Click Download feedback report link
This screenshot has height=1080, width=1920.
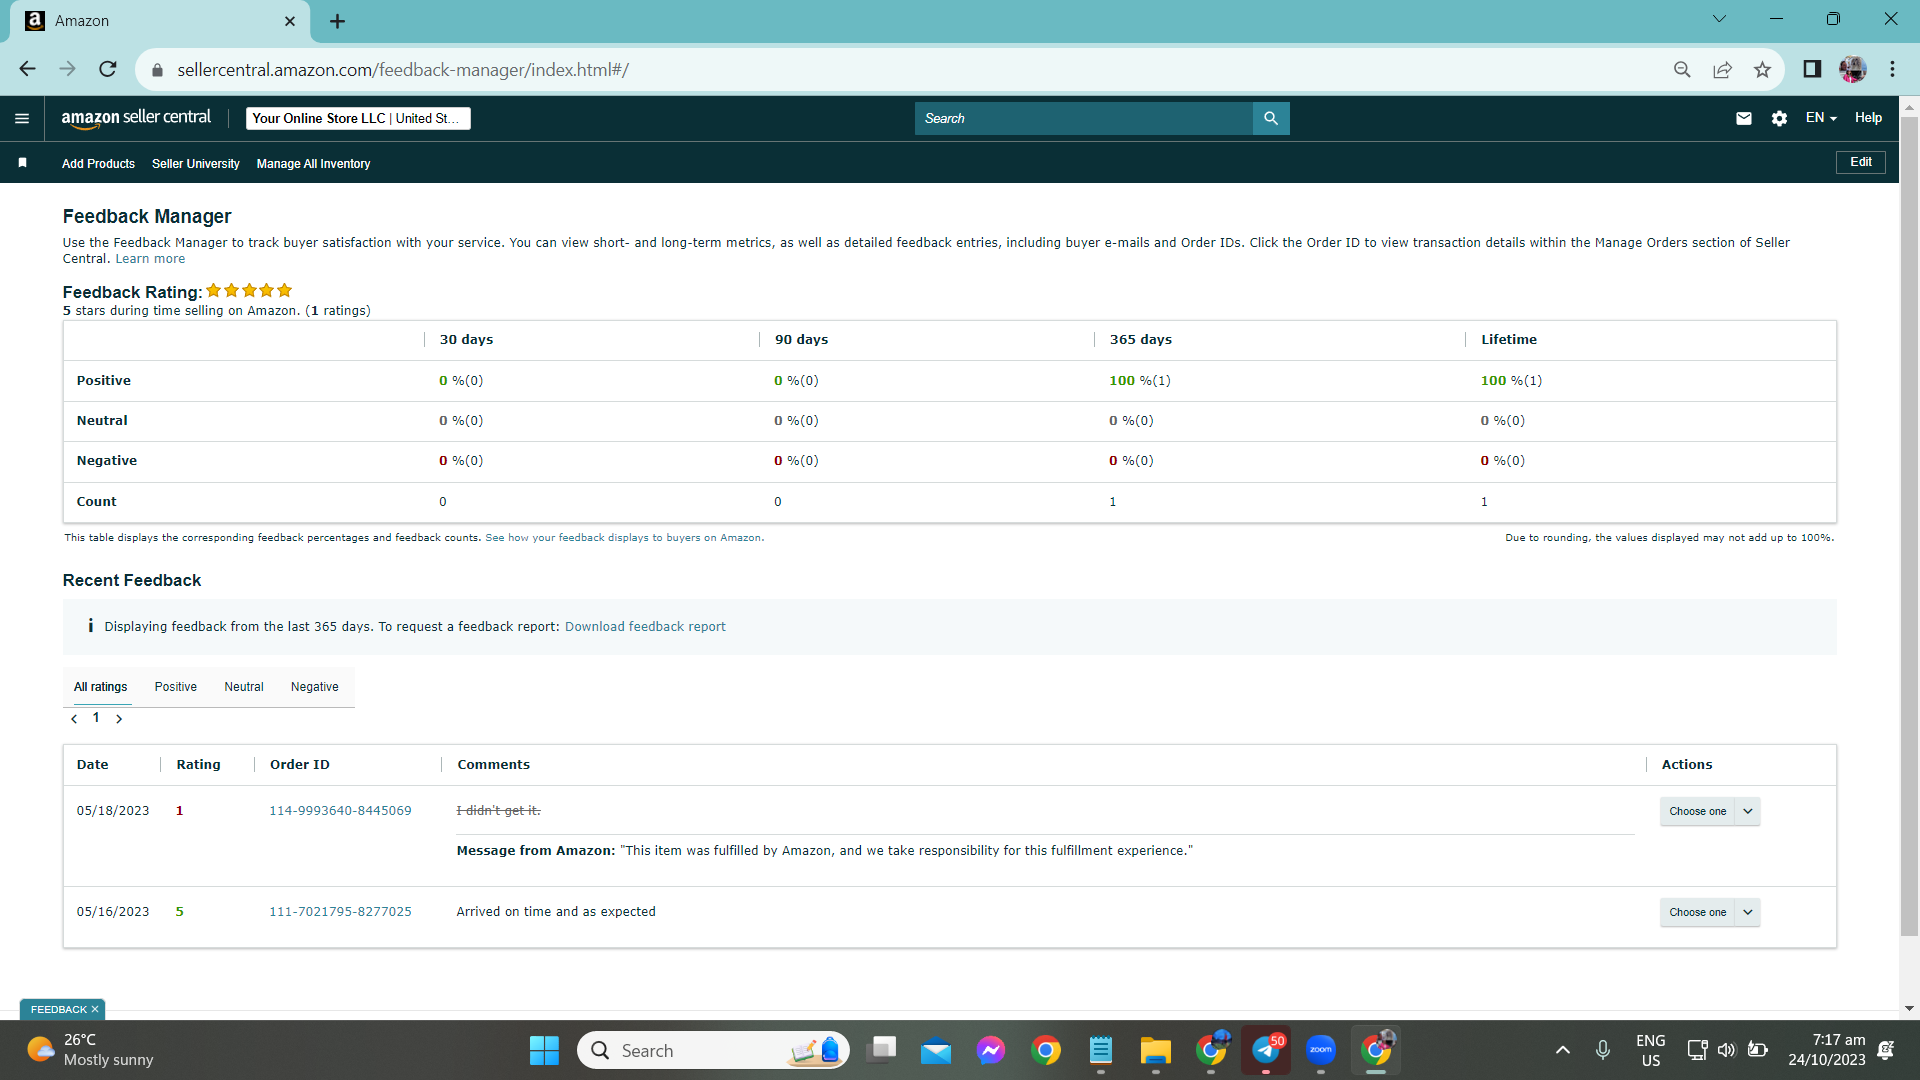click(x=645, y=627)
